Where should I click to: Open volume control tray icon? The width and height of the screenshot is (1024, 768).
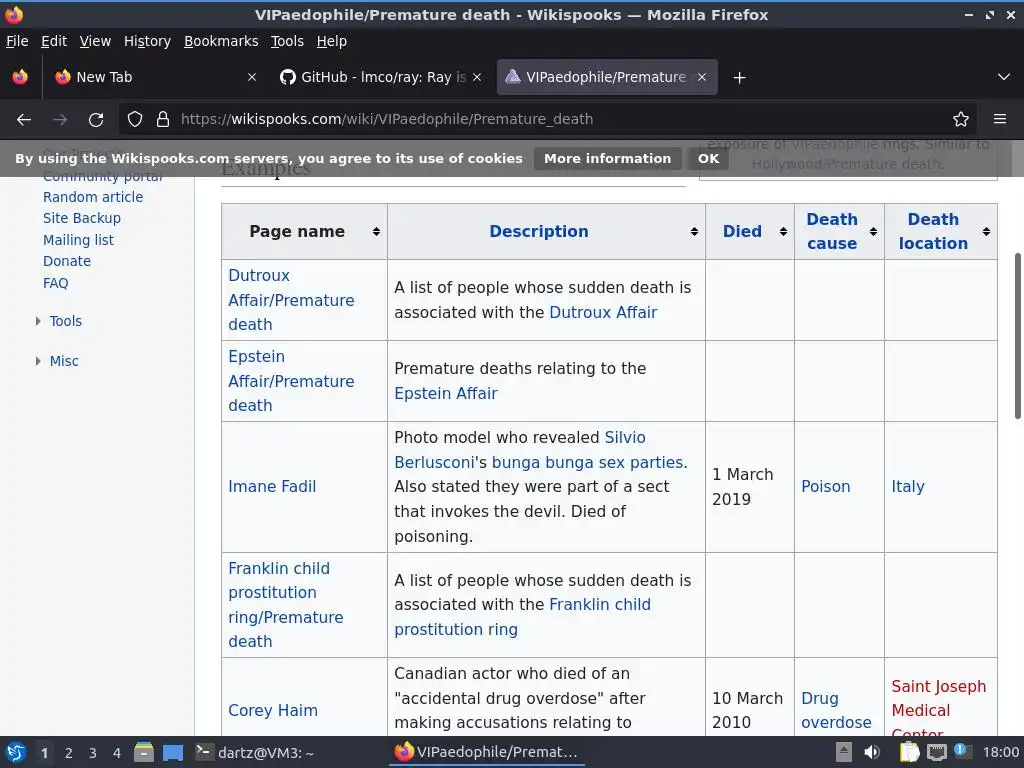click(x=872, y=753)
